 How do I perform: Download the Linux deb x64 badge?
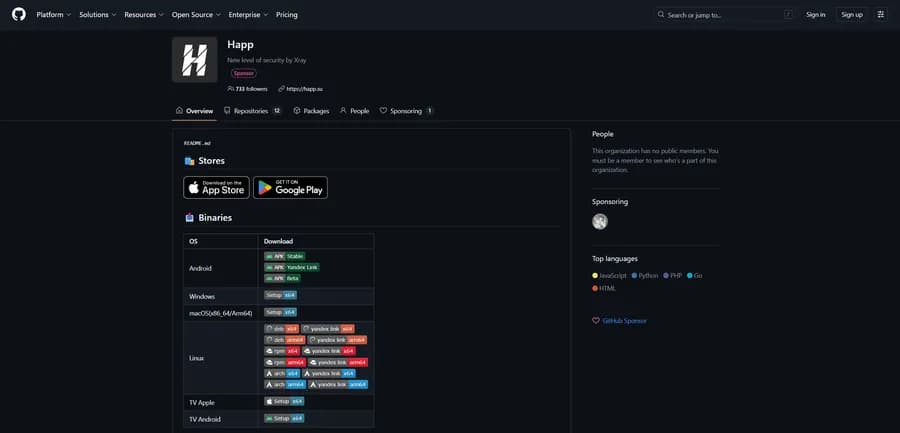[x=282, y=329]
